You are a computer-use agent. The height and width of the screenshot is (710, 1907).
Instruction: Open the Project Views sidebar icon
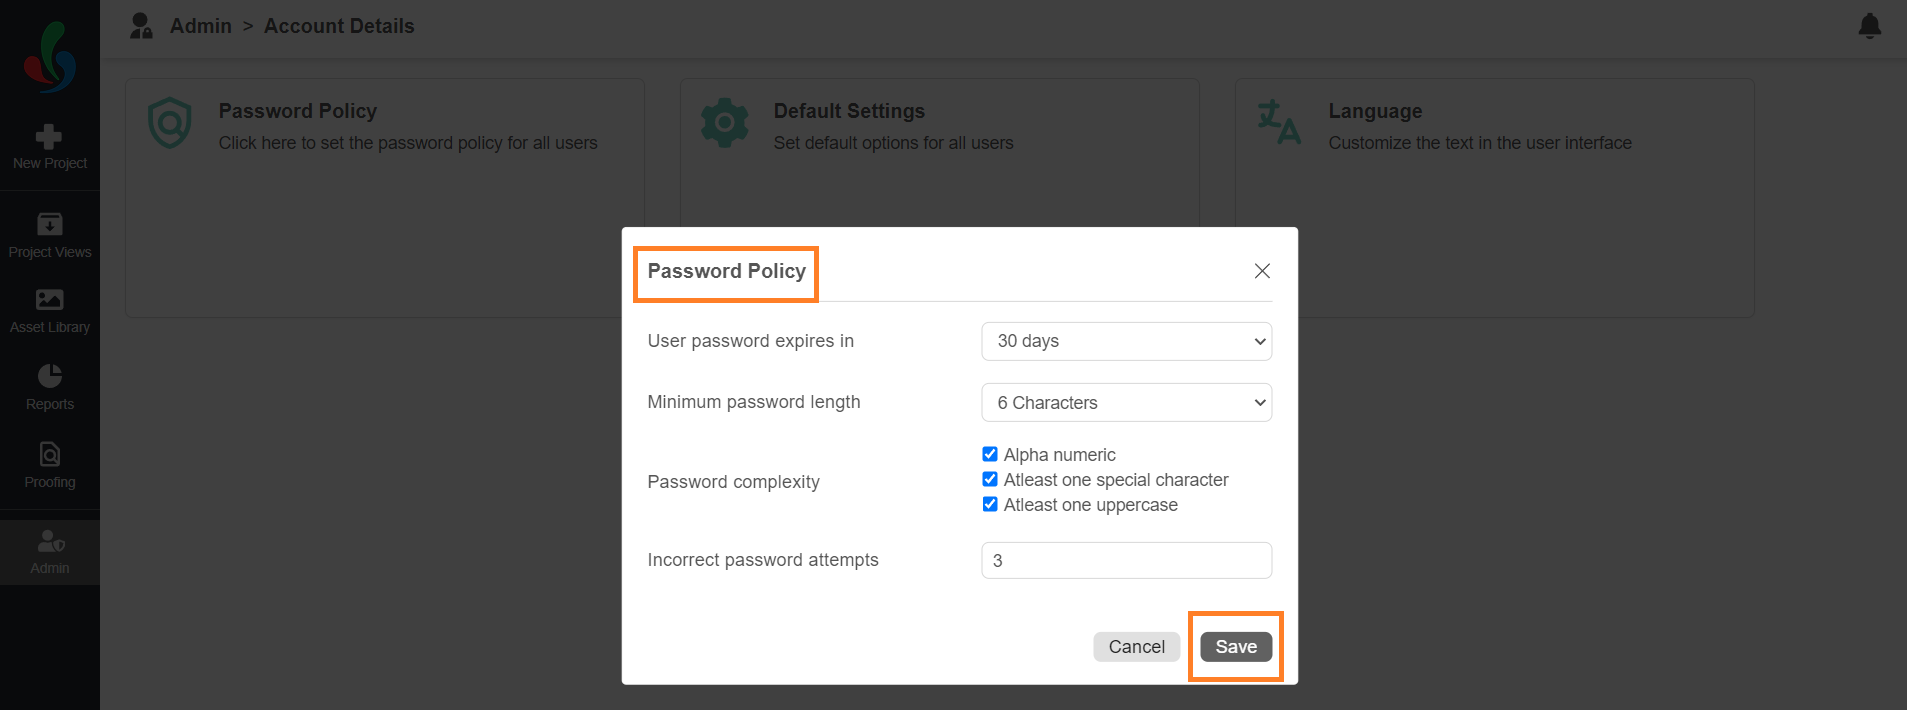click(x=49, y=223)
